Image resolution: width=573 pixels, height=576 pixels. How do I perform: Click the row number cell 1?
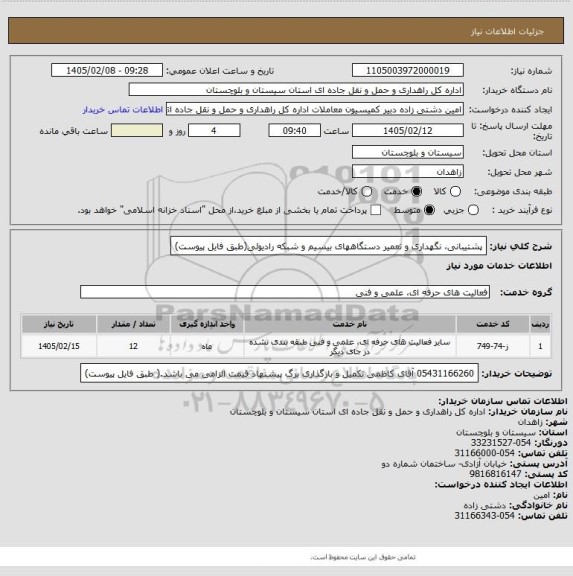[540, 346]
